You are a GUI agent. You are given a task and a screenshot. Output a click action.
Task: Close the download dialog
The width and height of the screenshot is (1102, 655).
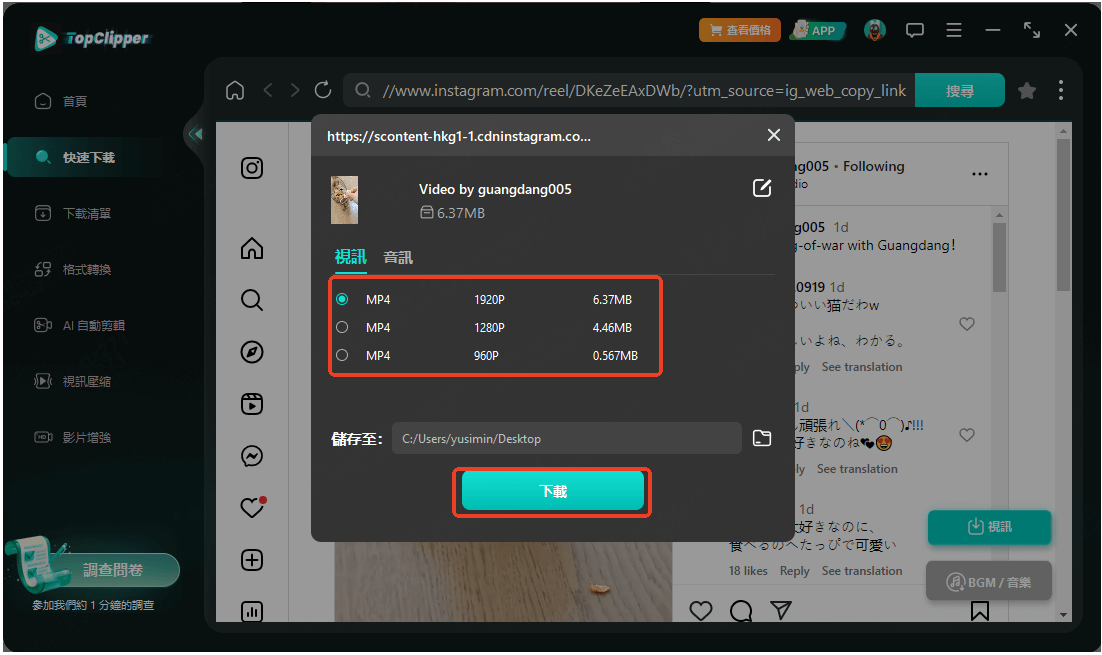tap(774, 135)
